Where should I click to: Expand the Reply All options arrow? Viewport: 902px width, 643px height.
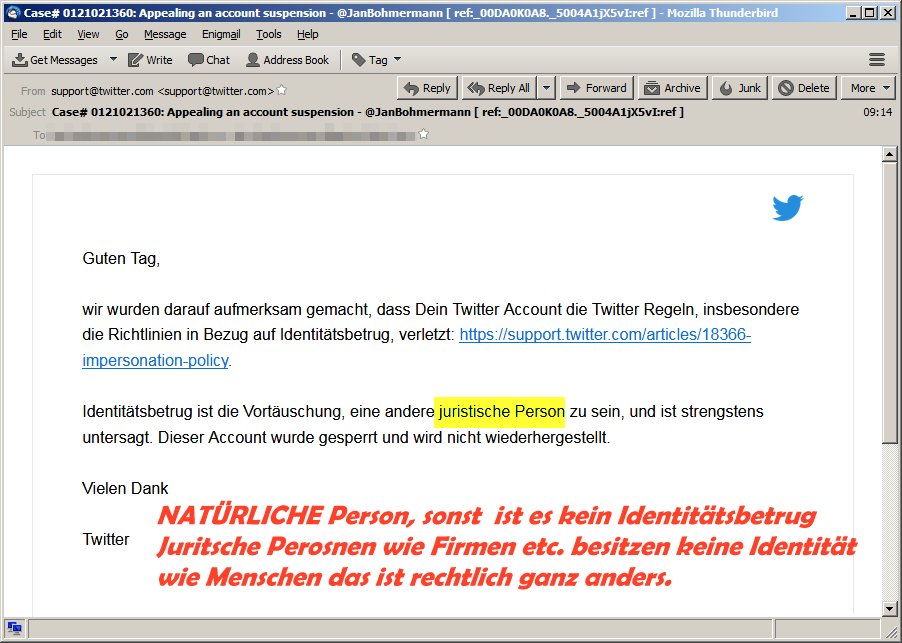click(546, 88)
